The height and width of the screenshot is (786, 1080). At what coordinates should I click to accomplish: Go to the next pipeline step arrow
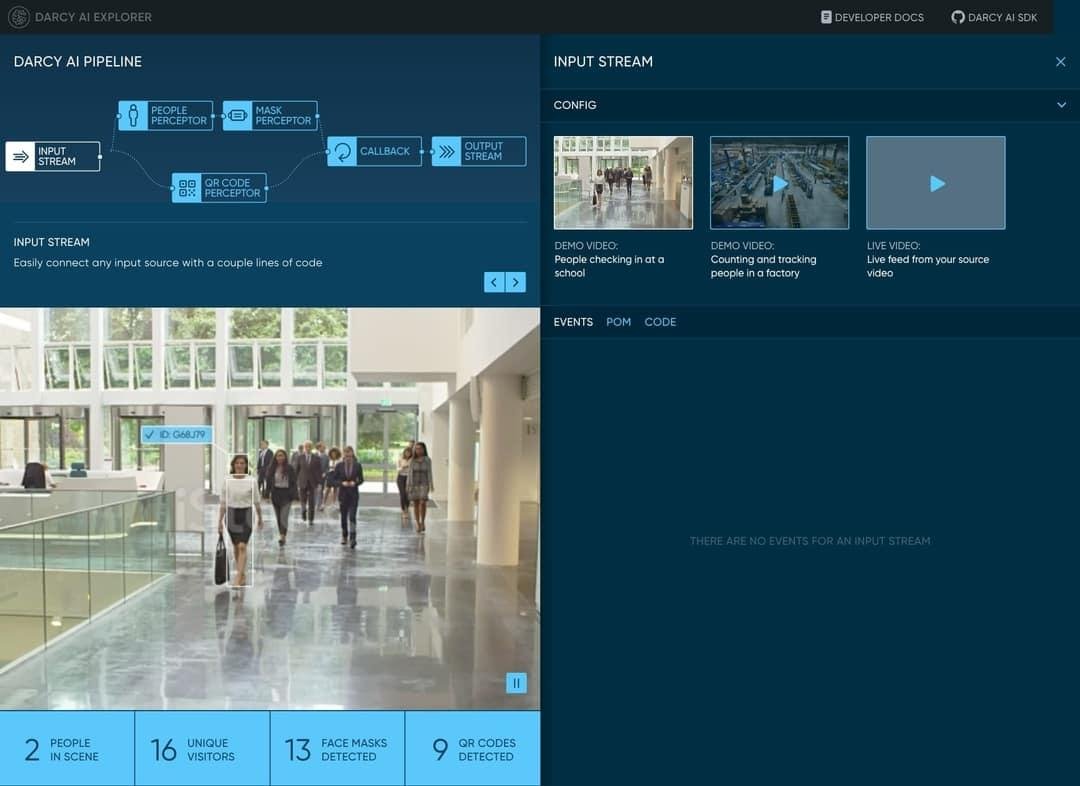[516, 282]
